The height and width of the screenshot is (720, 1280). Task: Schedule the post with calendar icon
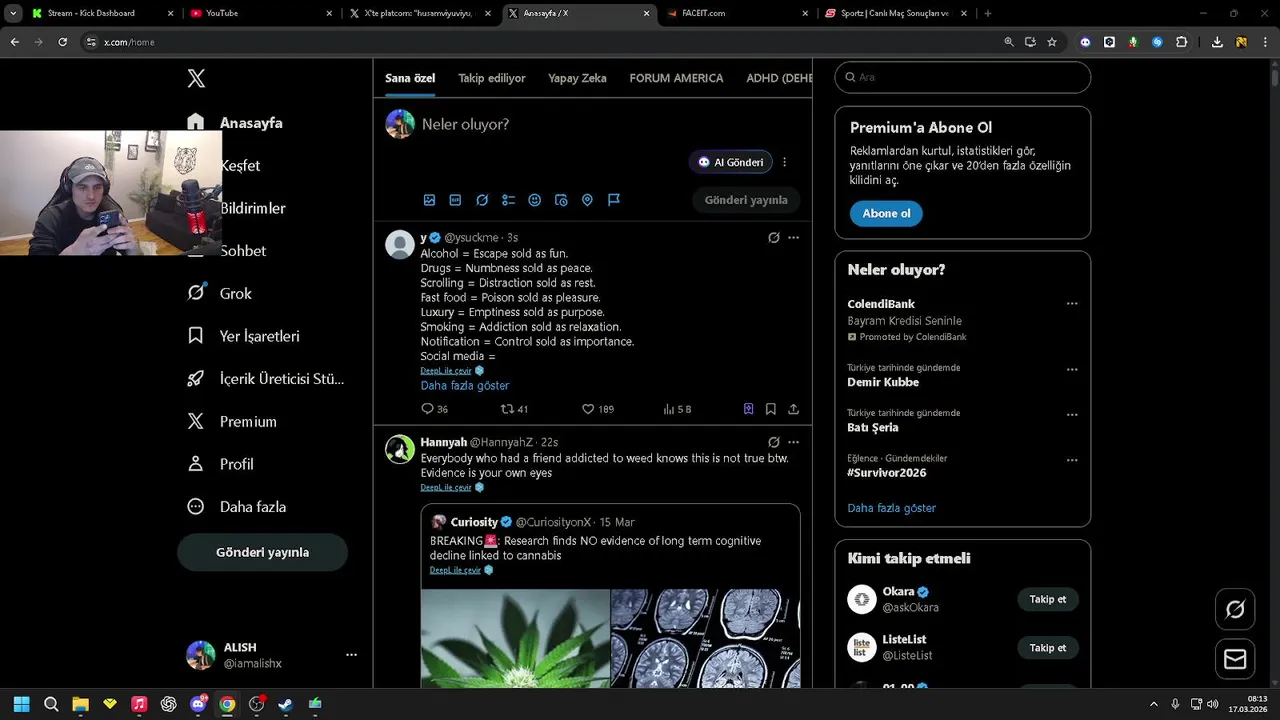point(561,200)
